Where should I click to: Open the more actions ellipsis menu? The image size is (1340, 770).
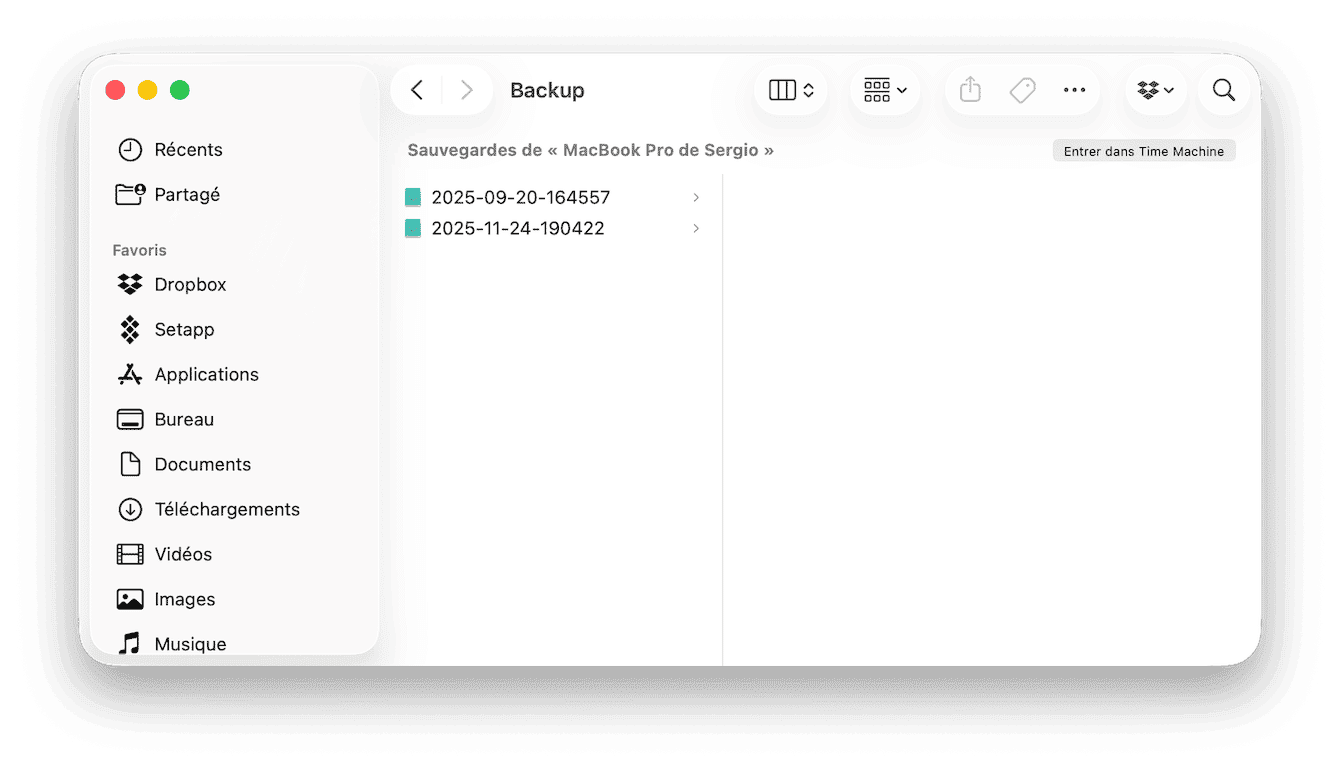point(1074,90)
